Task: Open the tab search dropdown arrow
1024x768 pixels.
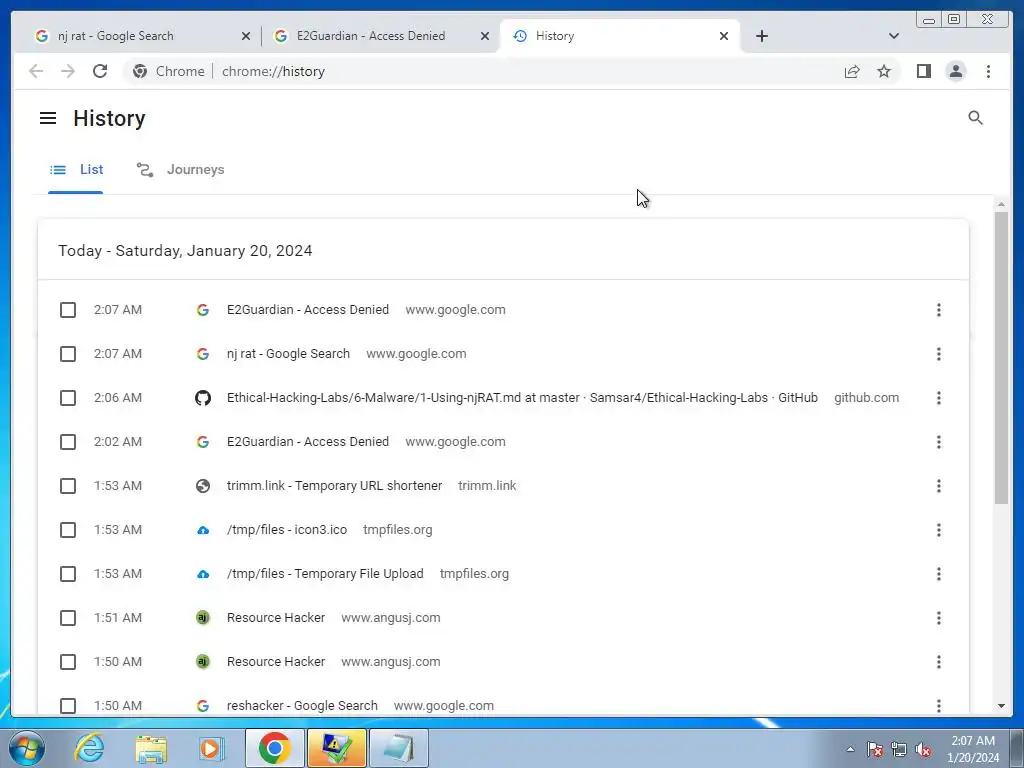Action: [894, 36]
